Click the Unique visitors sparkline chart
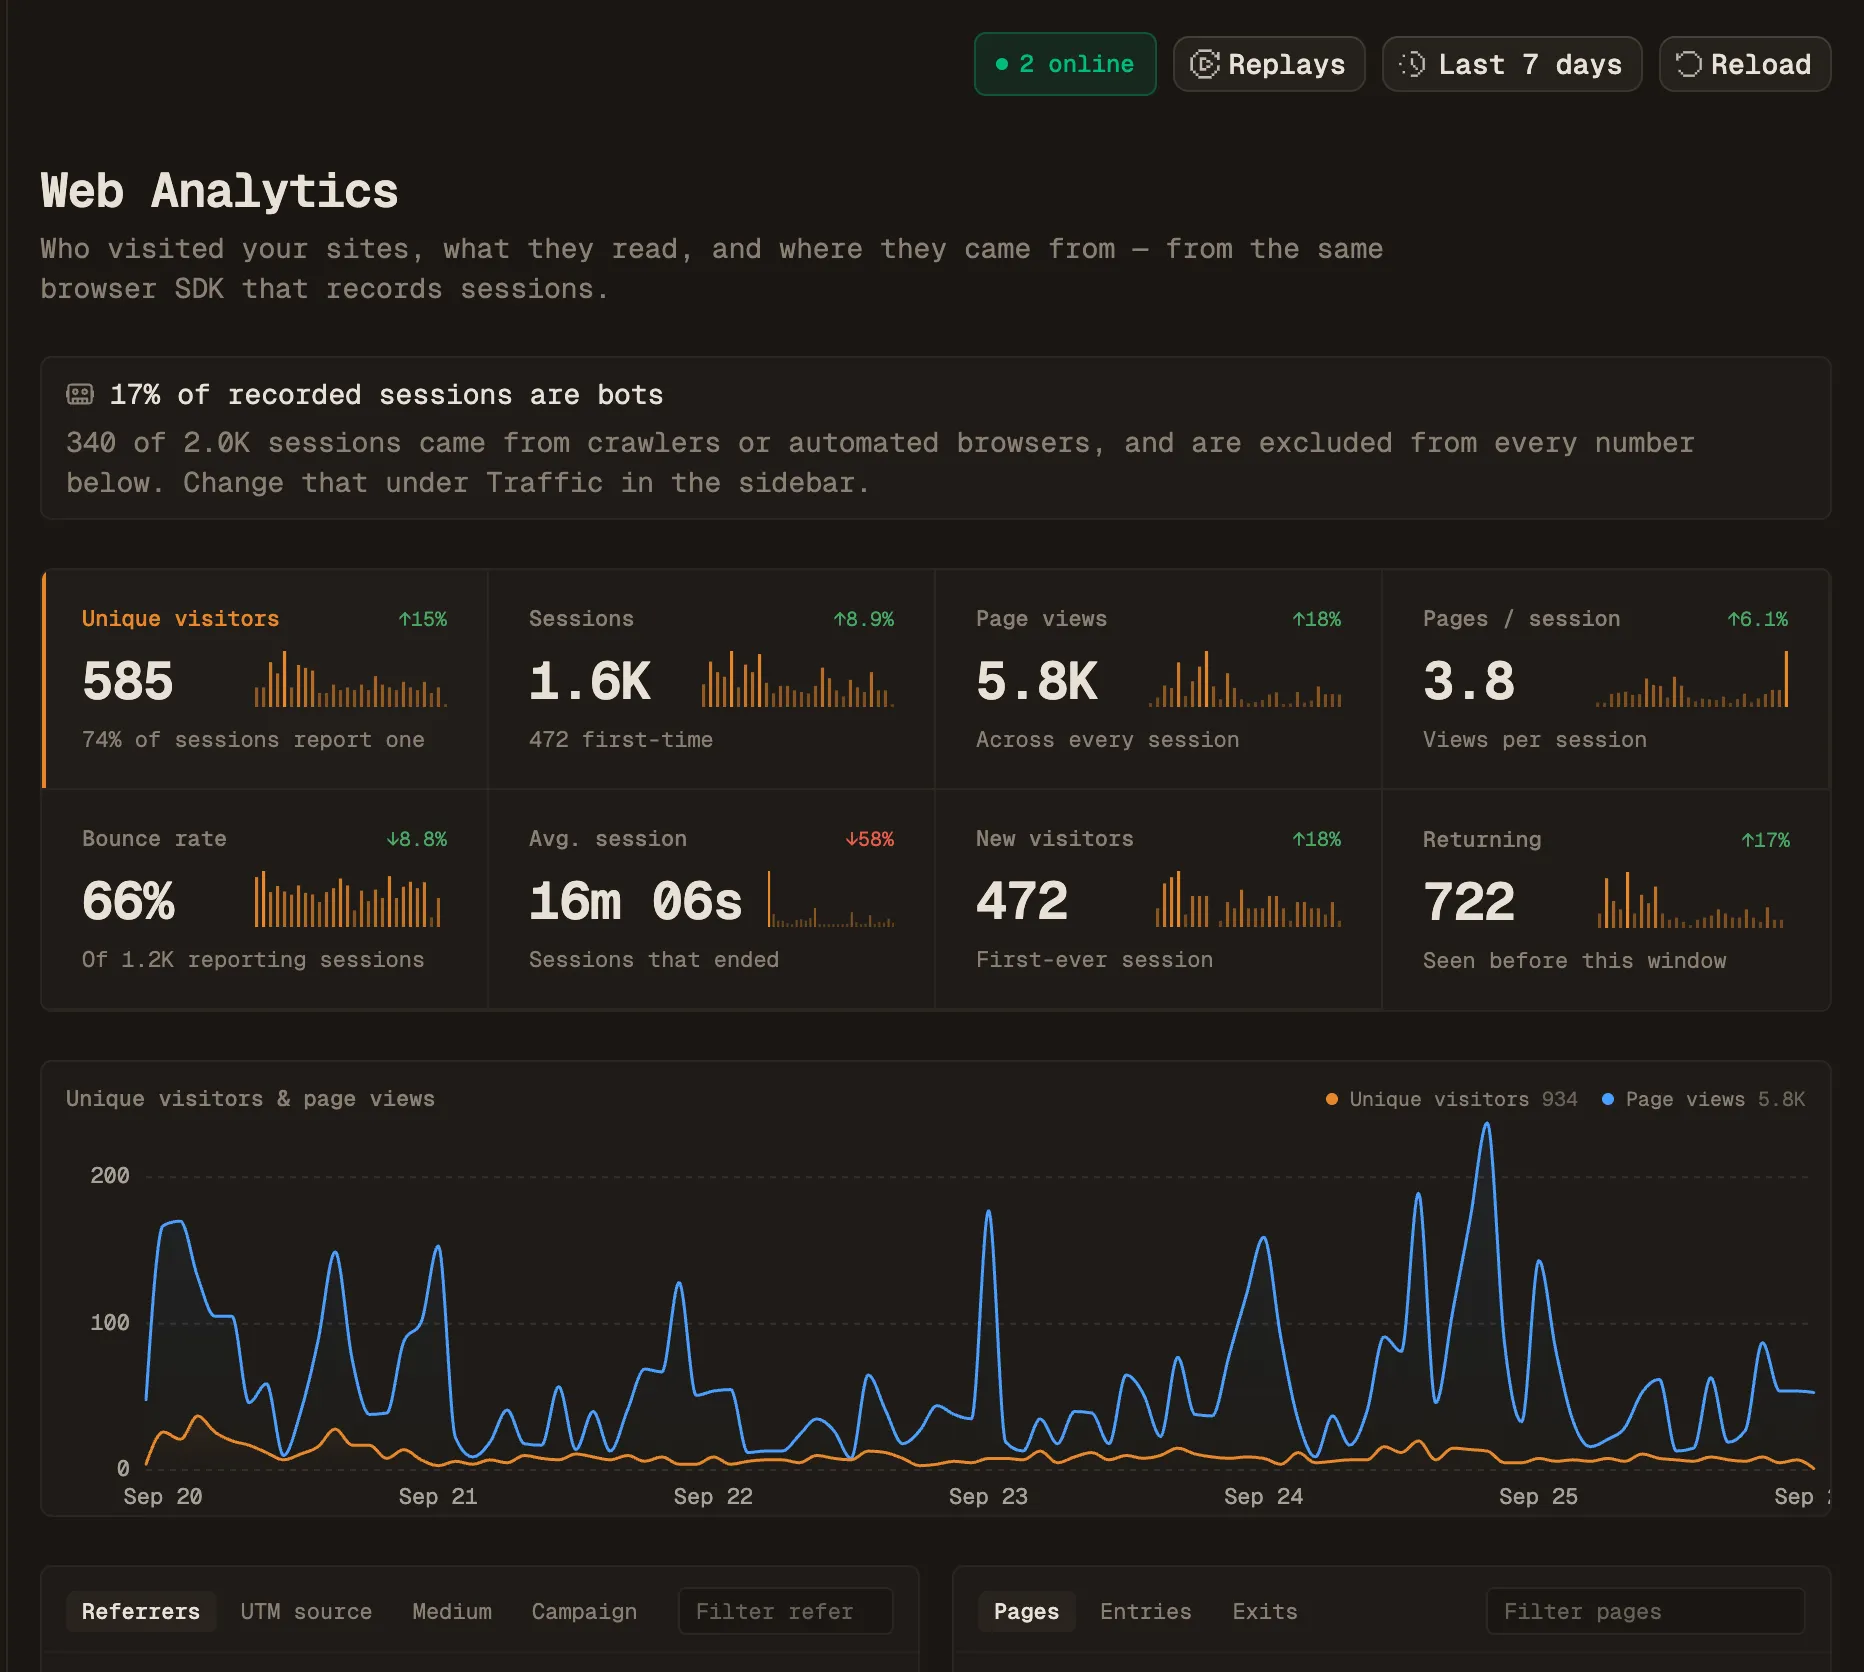This screenshot has height=1672, width=1864. [350, 679]
